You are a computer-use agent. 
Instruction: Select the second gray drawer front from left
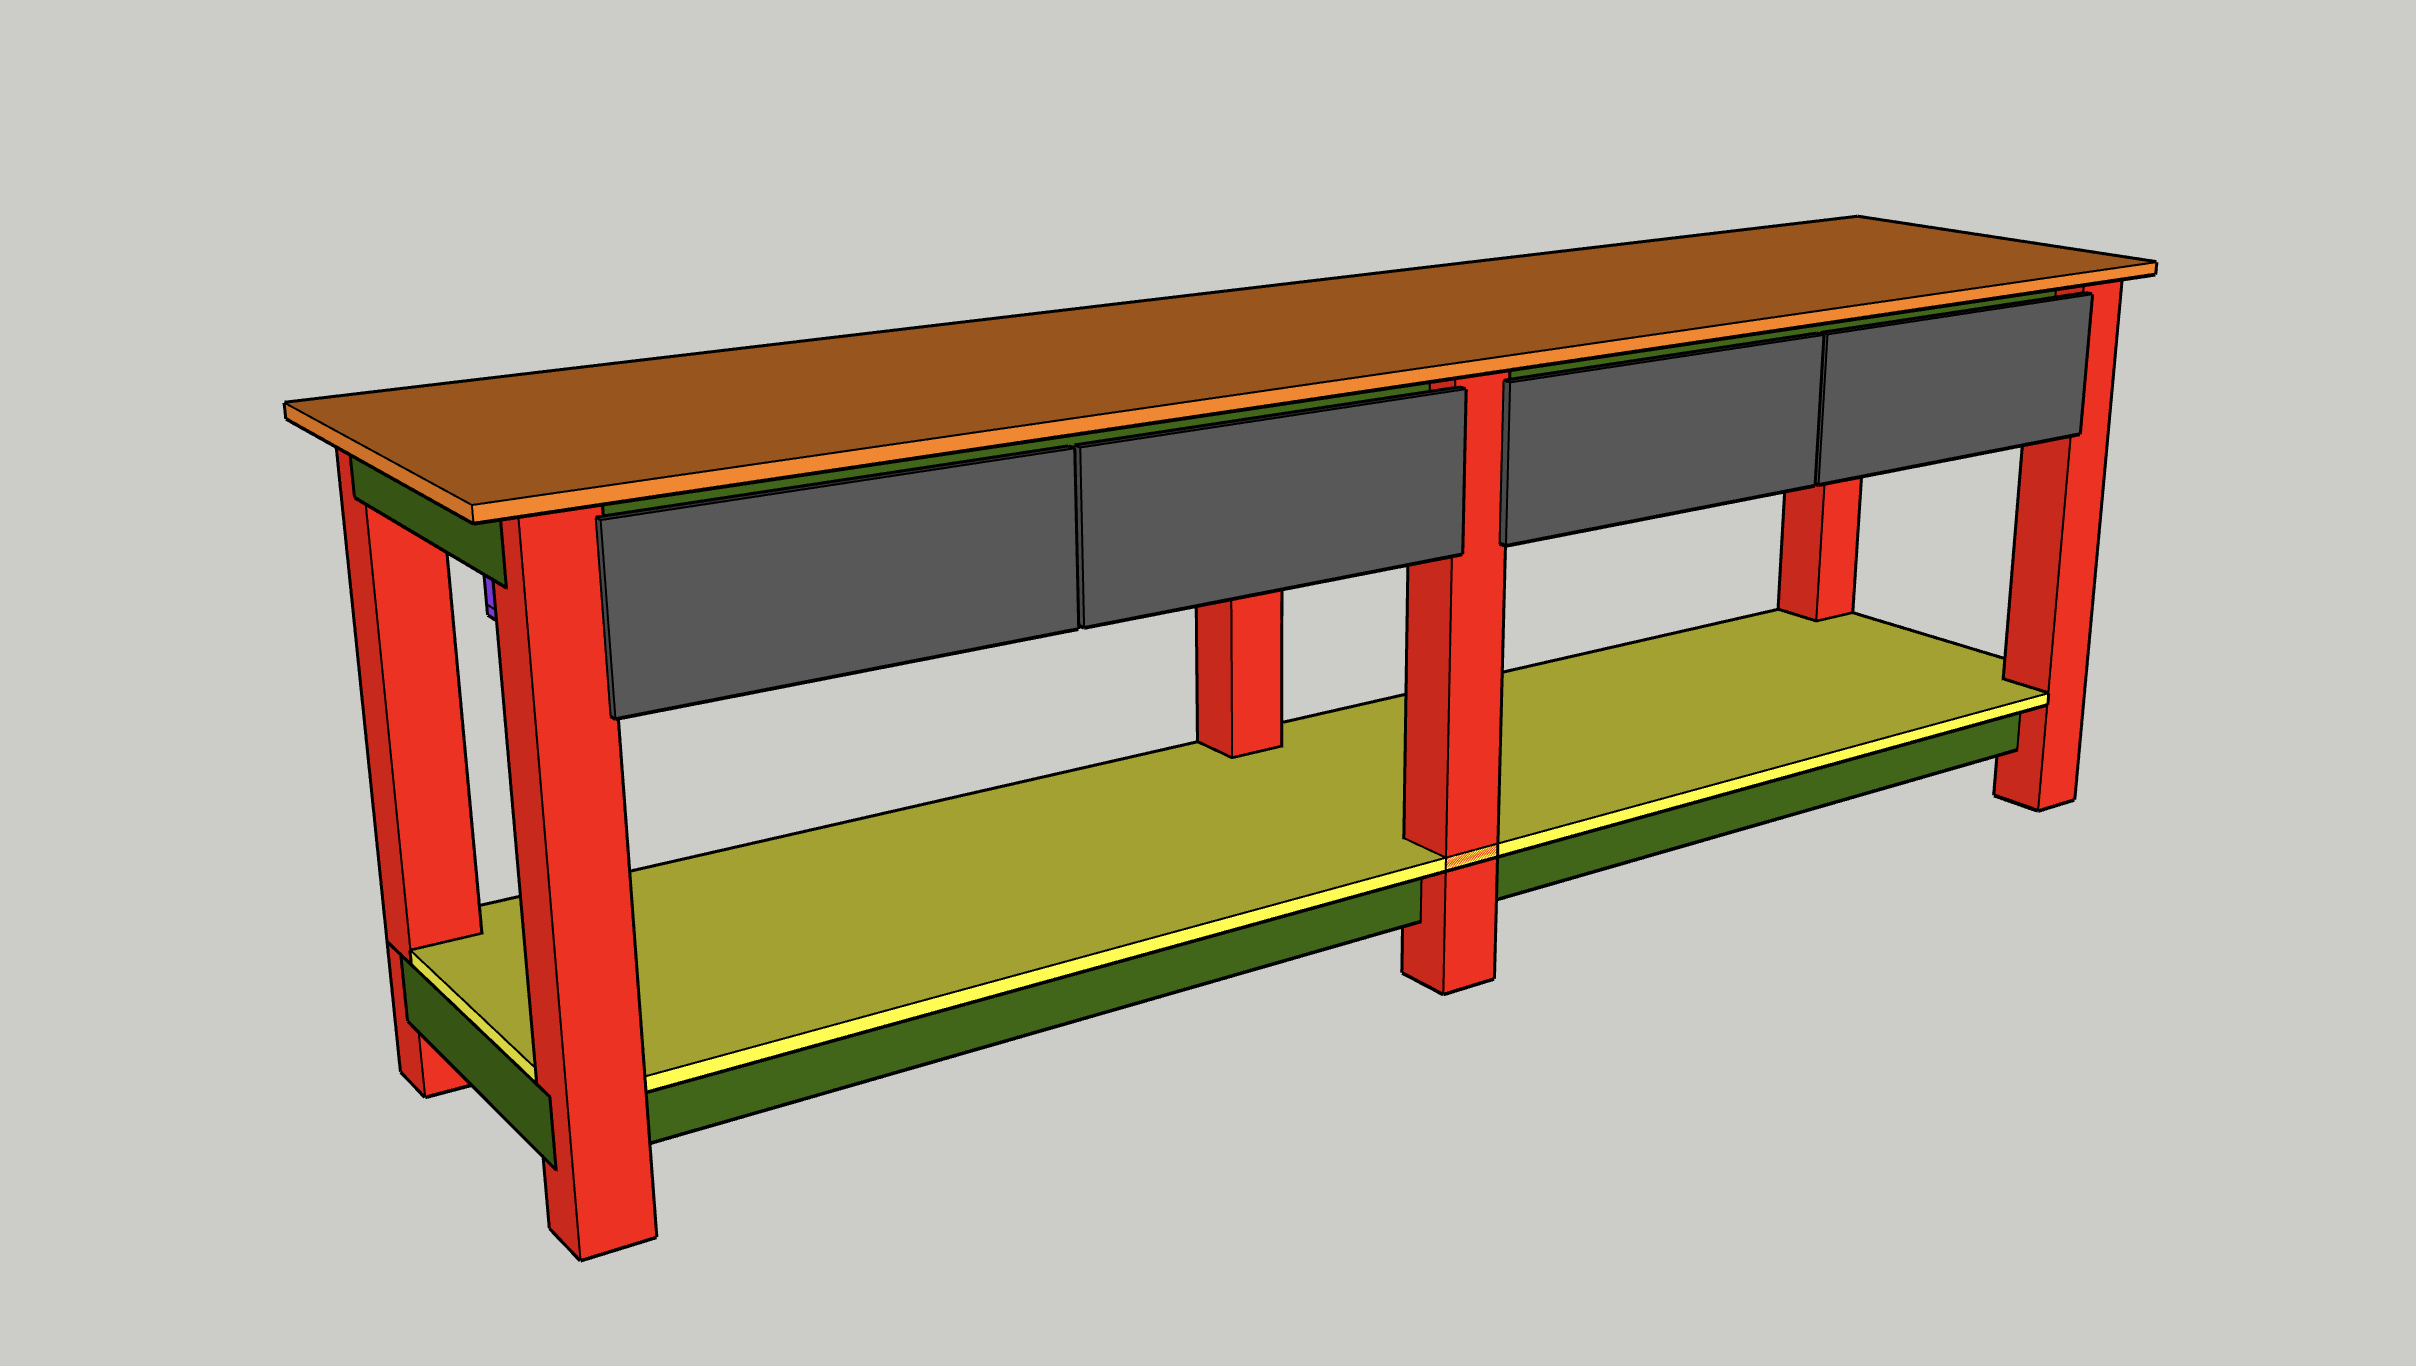1271,508
